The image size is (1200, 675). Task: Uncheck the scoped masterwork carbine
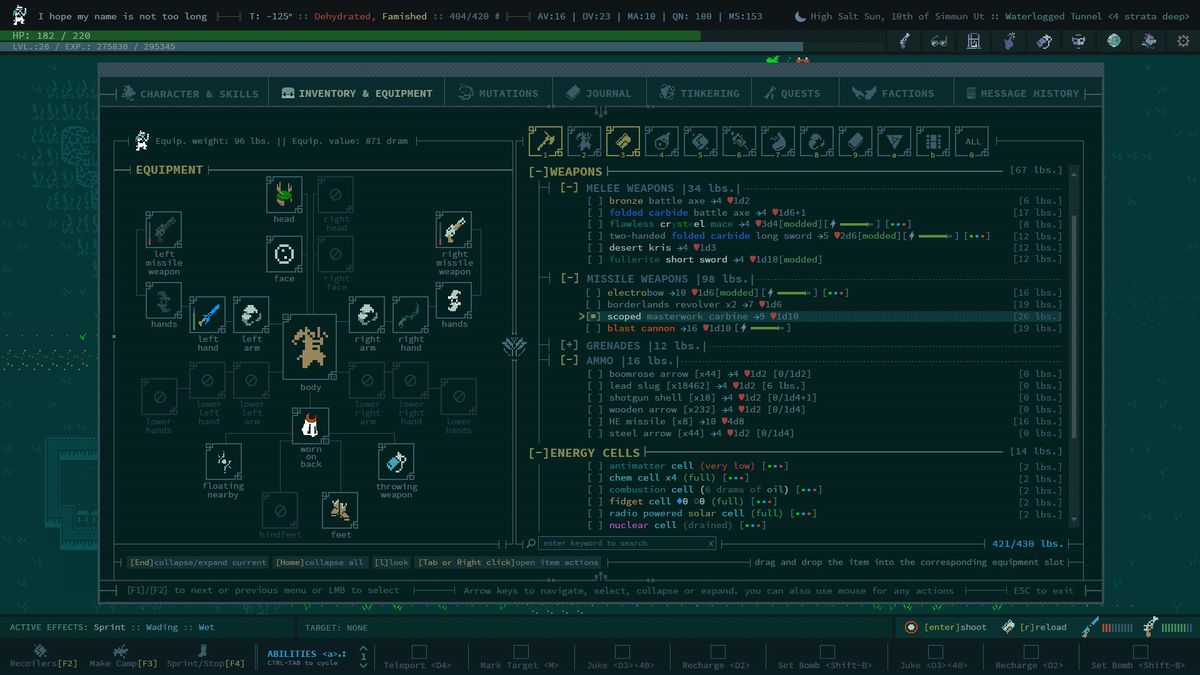592,315
